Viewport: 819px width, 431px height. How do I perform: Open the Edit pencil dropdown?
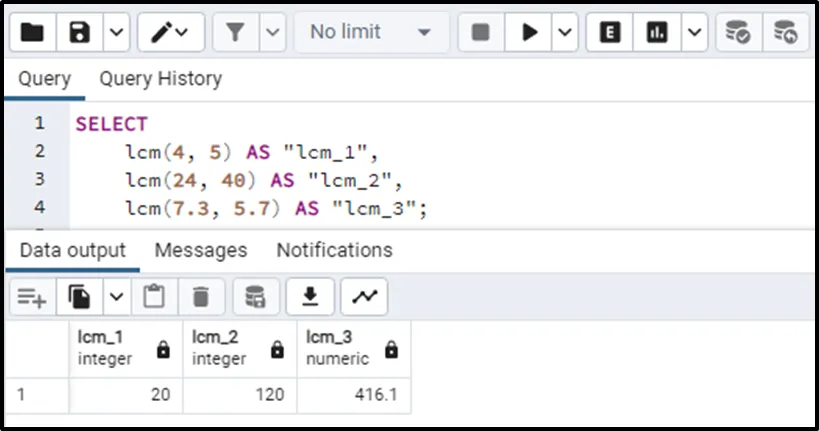(170, 33)
